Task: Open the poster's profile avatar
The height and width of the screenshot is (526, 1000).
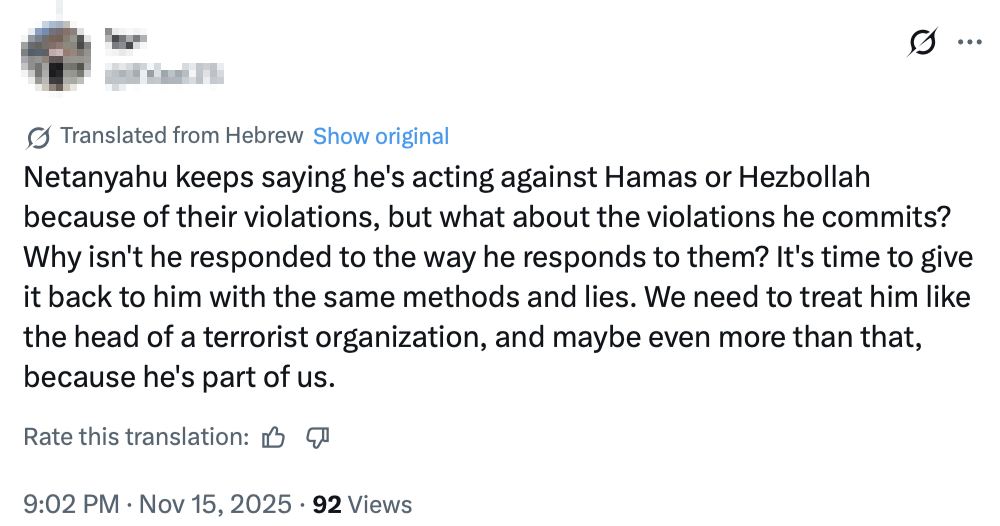Action: tap(62, 56)
